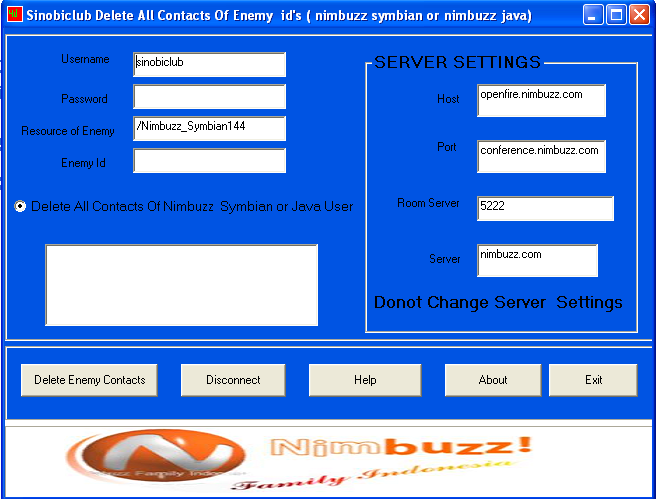Click the Room Server label

tap(428, 203)
